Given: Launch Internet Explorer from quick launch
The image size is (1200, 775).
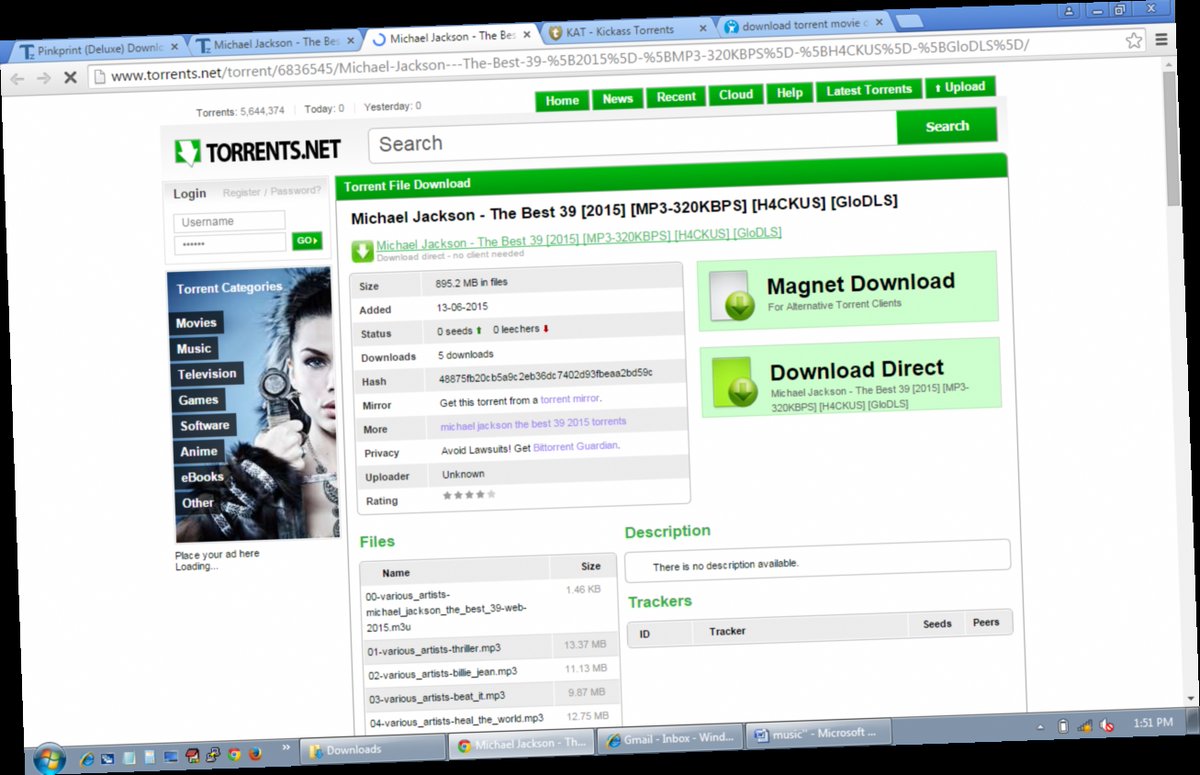Looking at the screenshot, I should 87,758.
